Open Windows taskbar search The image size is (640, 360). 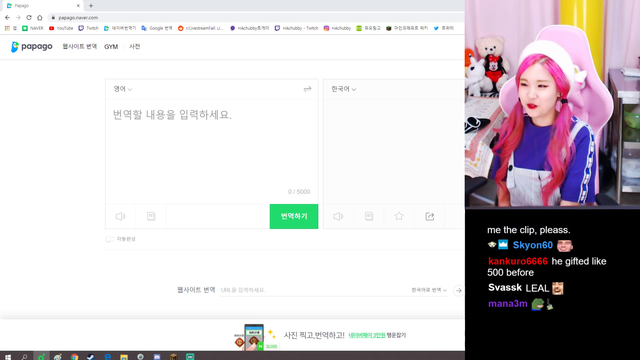click(24, 357)
